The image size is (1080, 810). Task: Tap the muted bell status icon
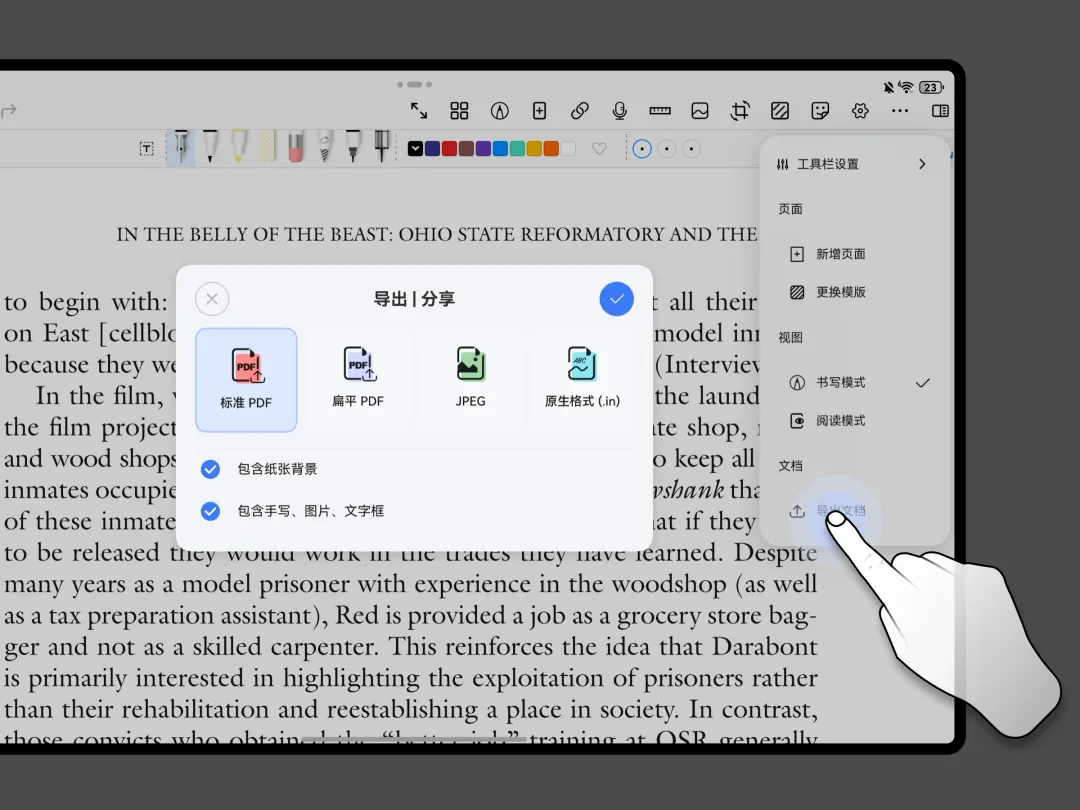click(889, 87)
